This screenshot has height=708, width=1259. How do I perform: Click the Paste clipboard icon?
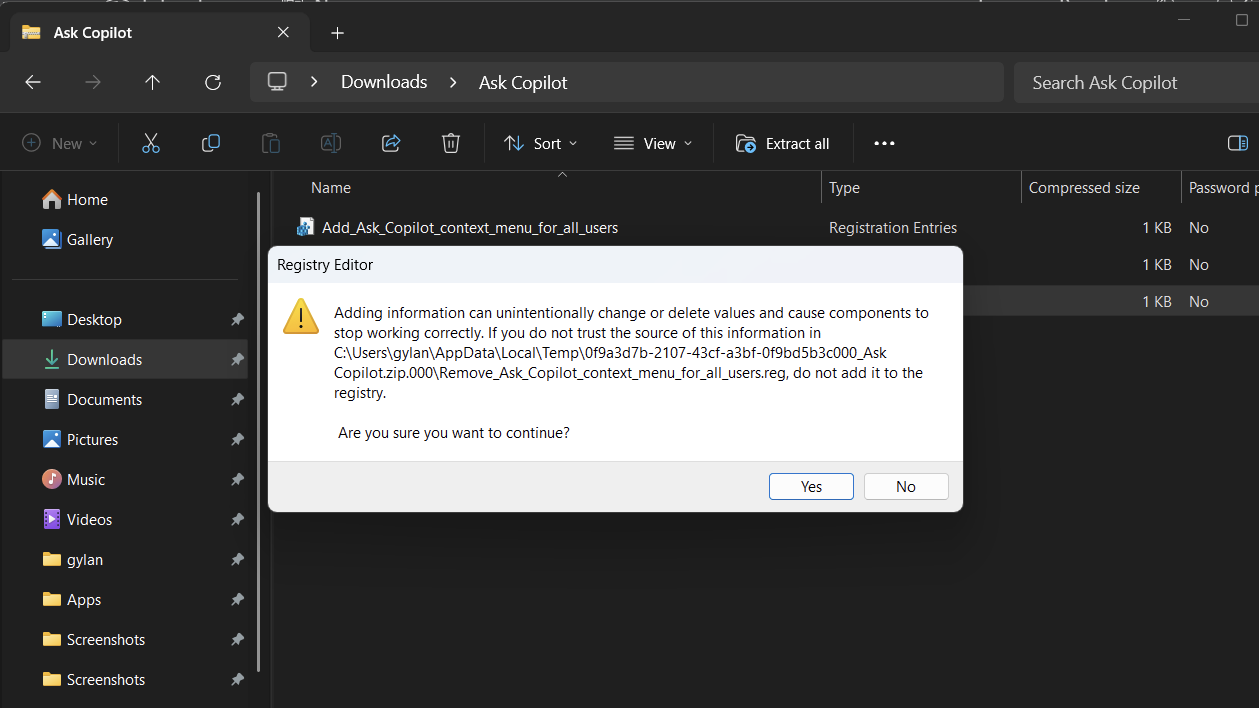(271, 143)
